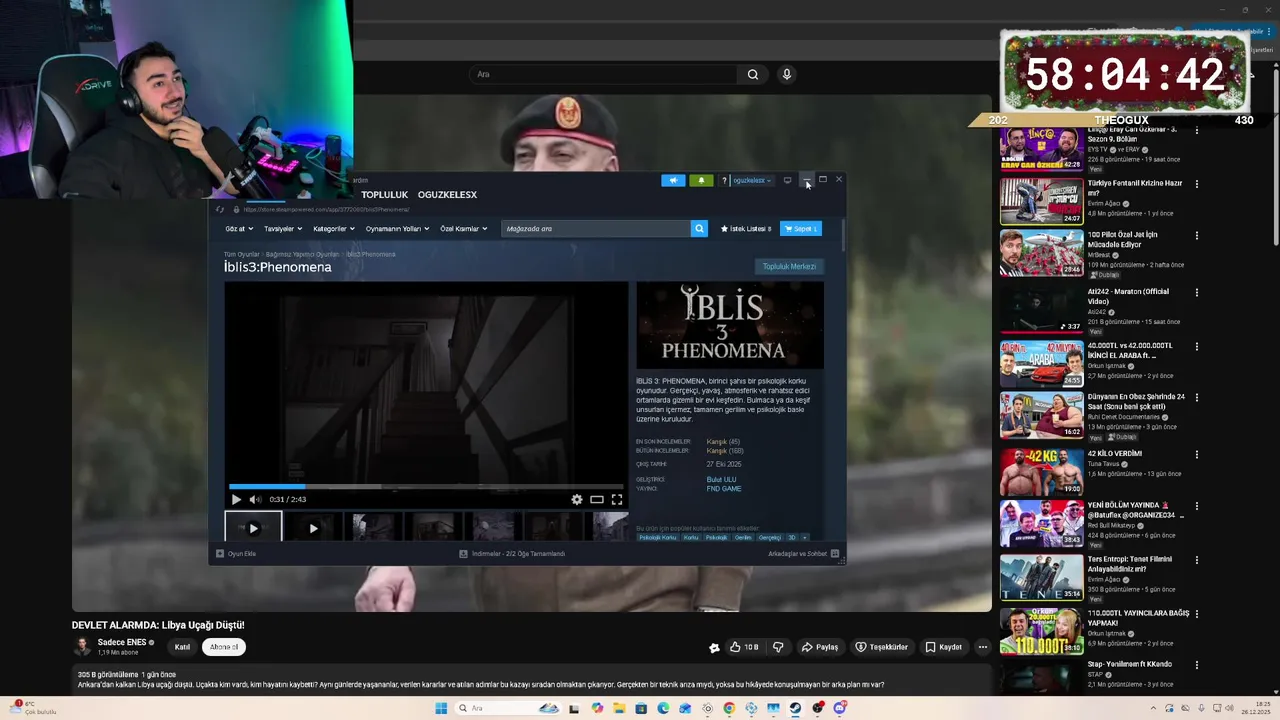Select the second trailer thumbnail

313,527
